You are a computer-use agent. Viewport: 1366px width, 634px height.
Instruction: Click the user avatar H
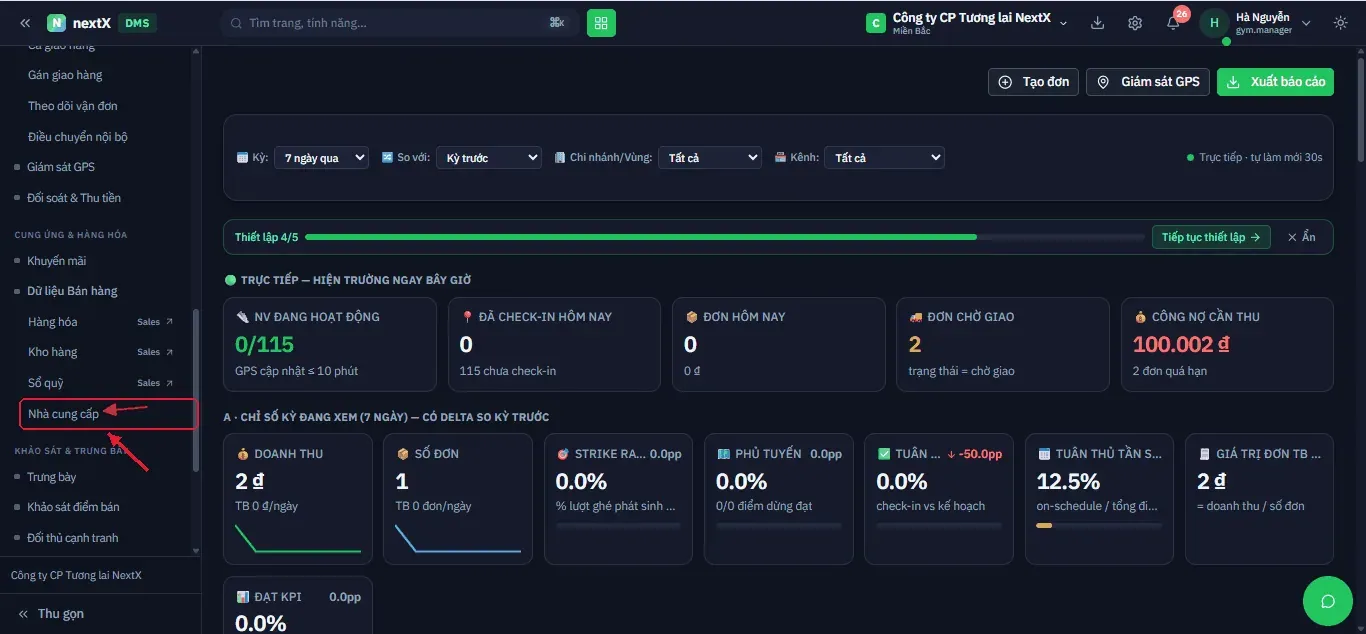pos(1214,23)
